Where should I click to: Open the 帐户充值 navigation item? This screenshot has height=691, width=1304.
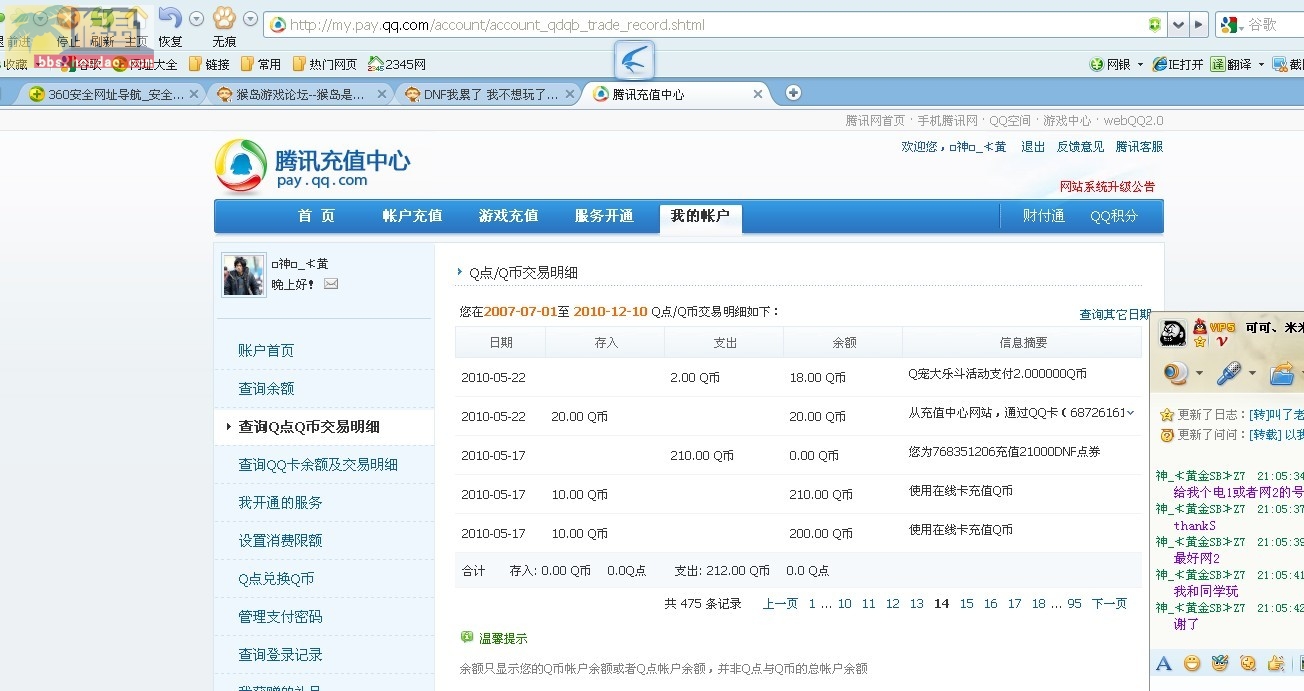[412, 216]
